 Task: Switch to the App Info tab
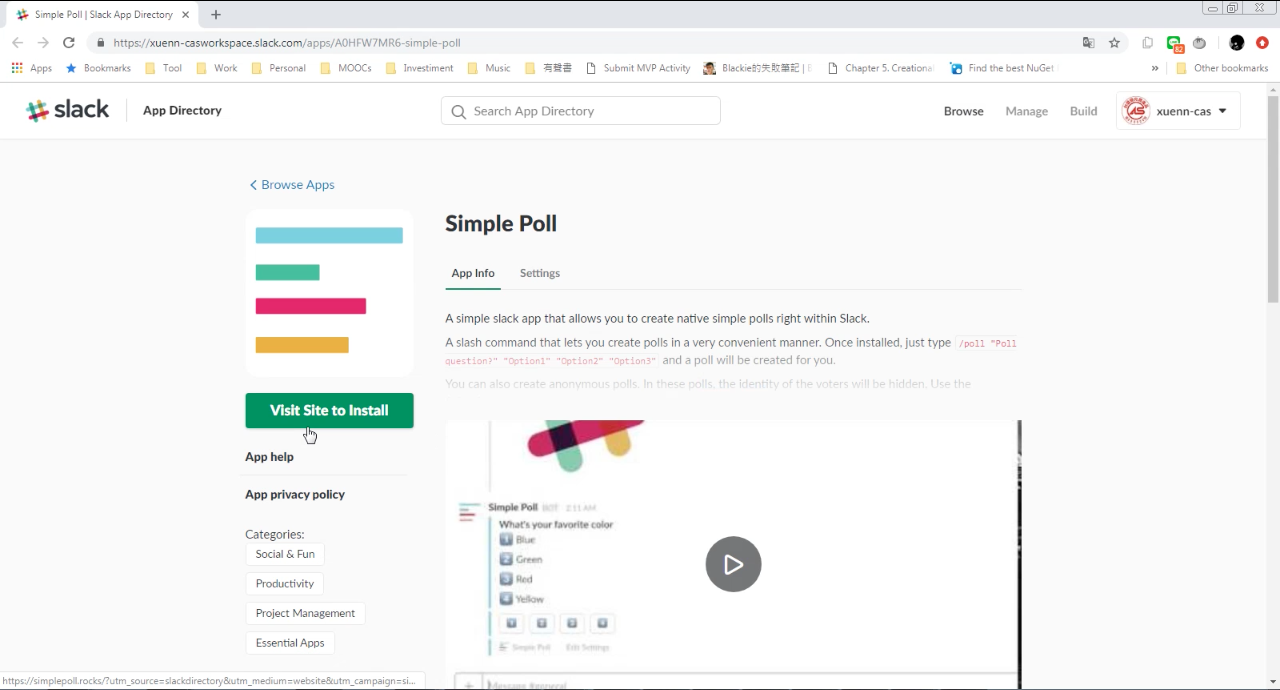pyautogui.click(x=473, y=273)
